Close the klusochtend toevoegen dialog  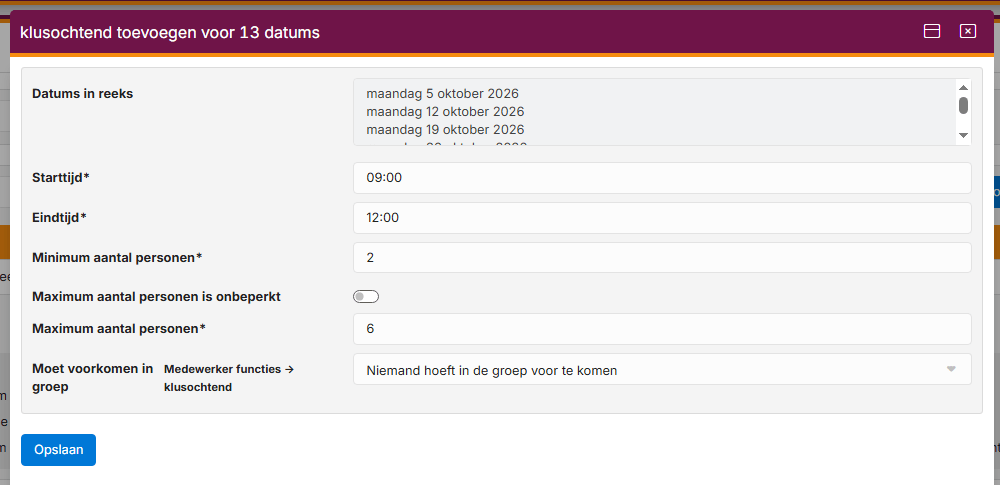coord(967,31)
